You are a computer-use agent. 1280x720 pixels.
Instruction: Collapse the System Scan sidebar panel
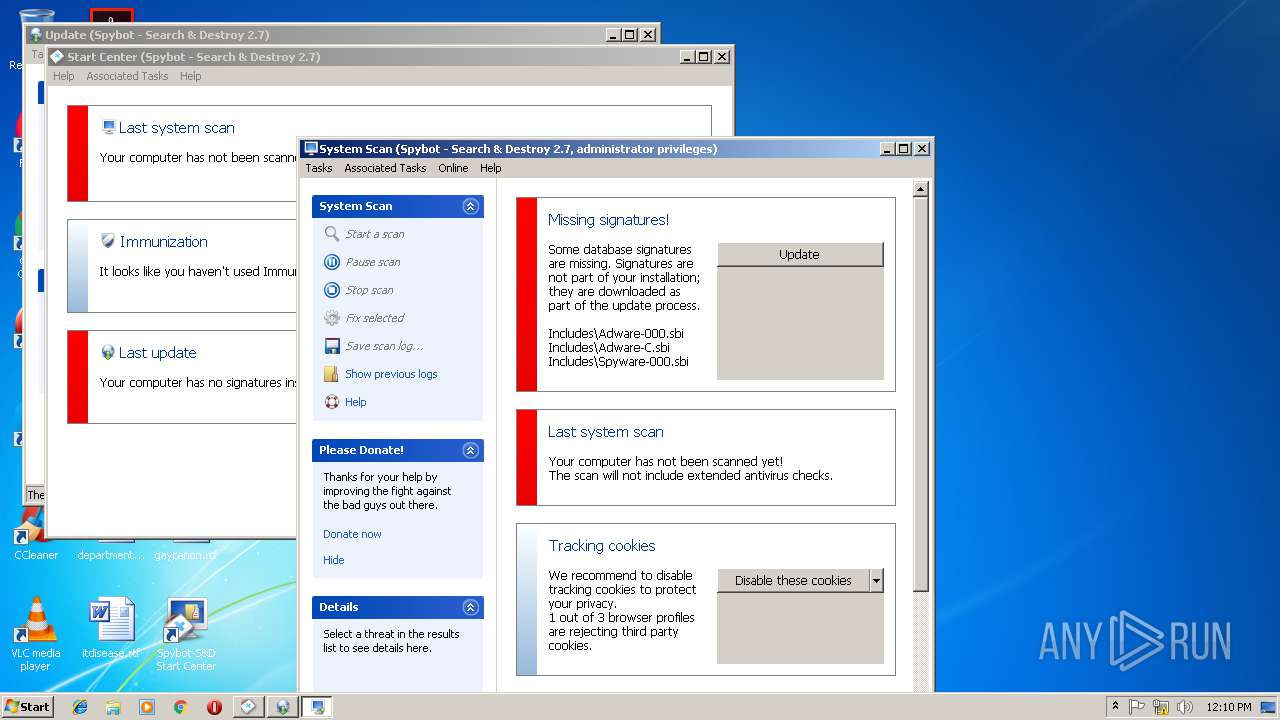(x=470, y=206)
